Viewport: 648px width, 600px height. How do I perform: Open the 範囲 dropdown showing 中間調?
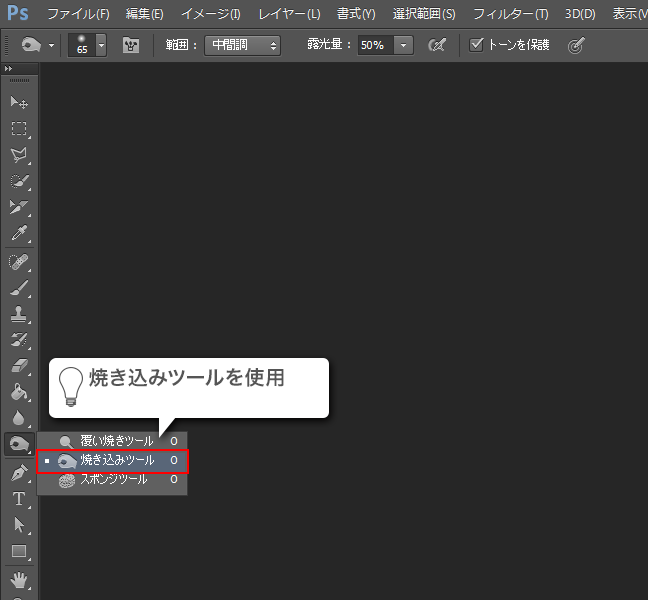(x=243, y=45)
